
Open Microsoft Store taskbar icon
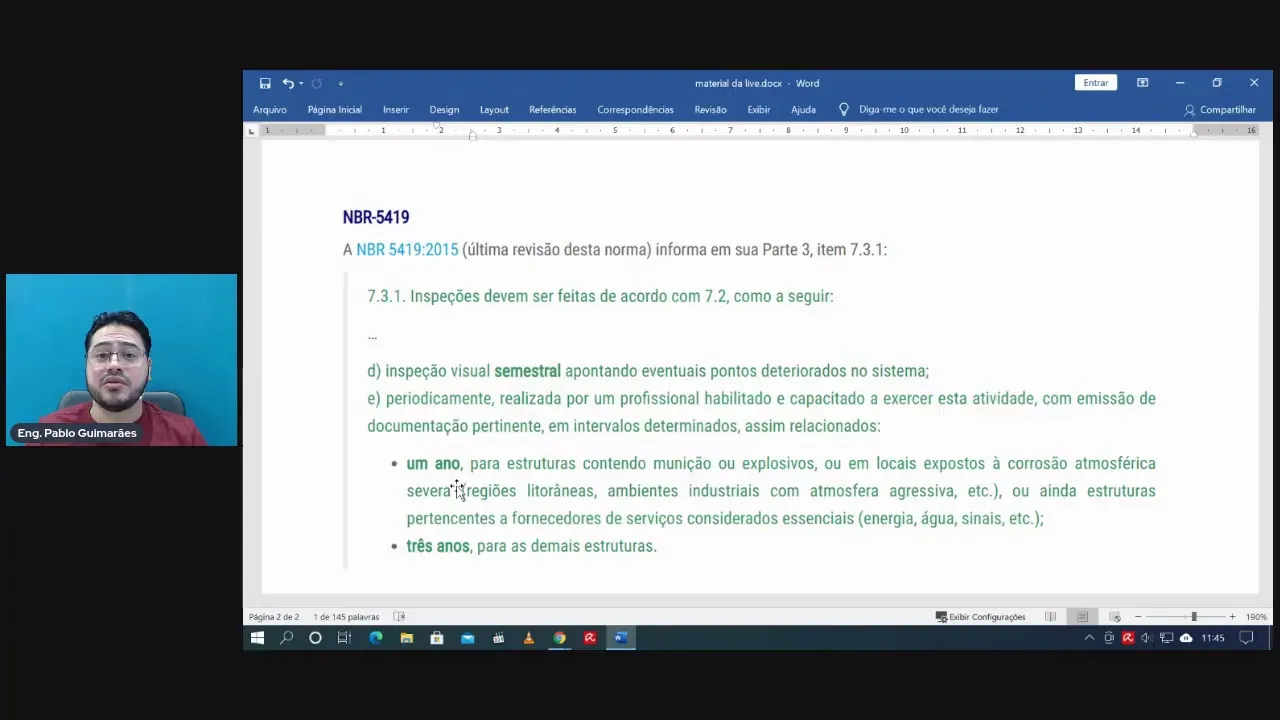[437, 638]
